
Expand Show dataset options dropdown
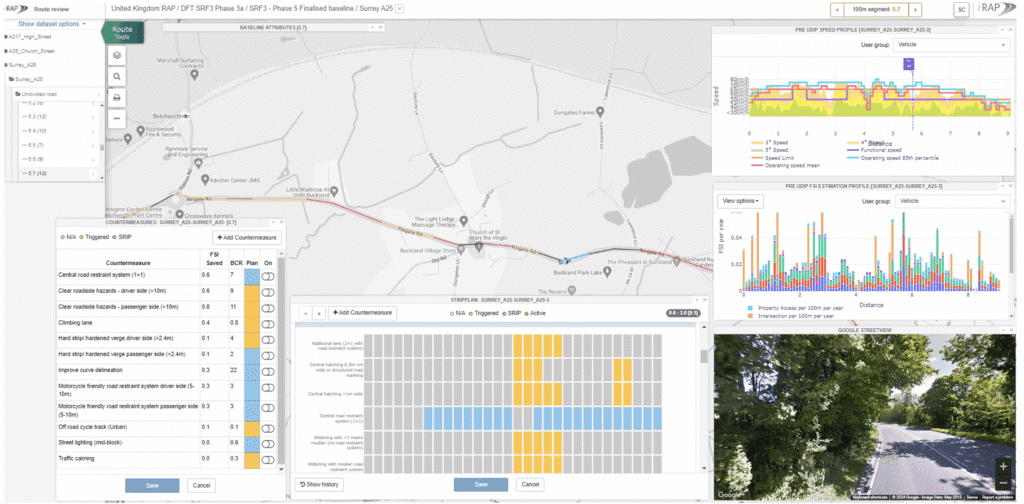point(52,24)
